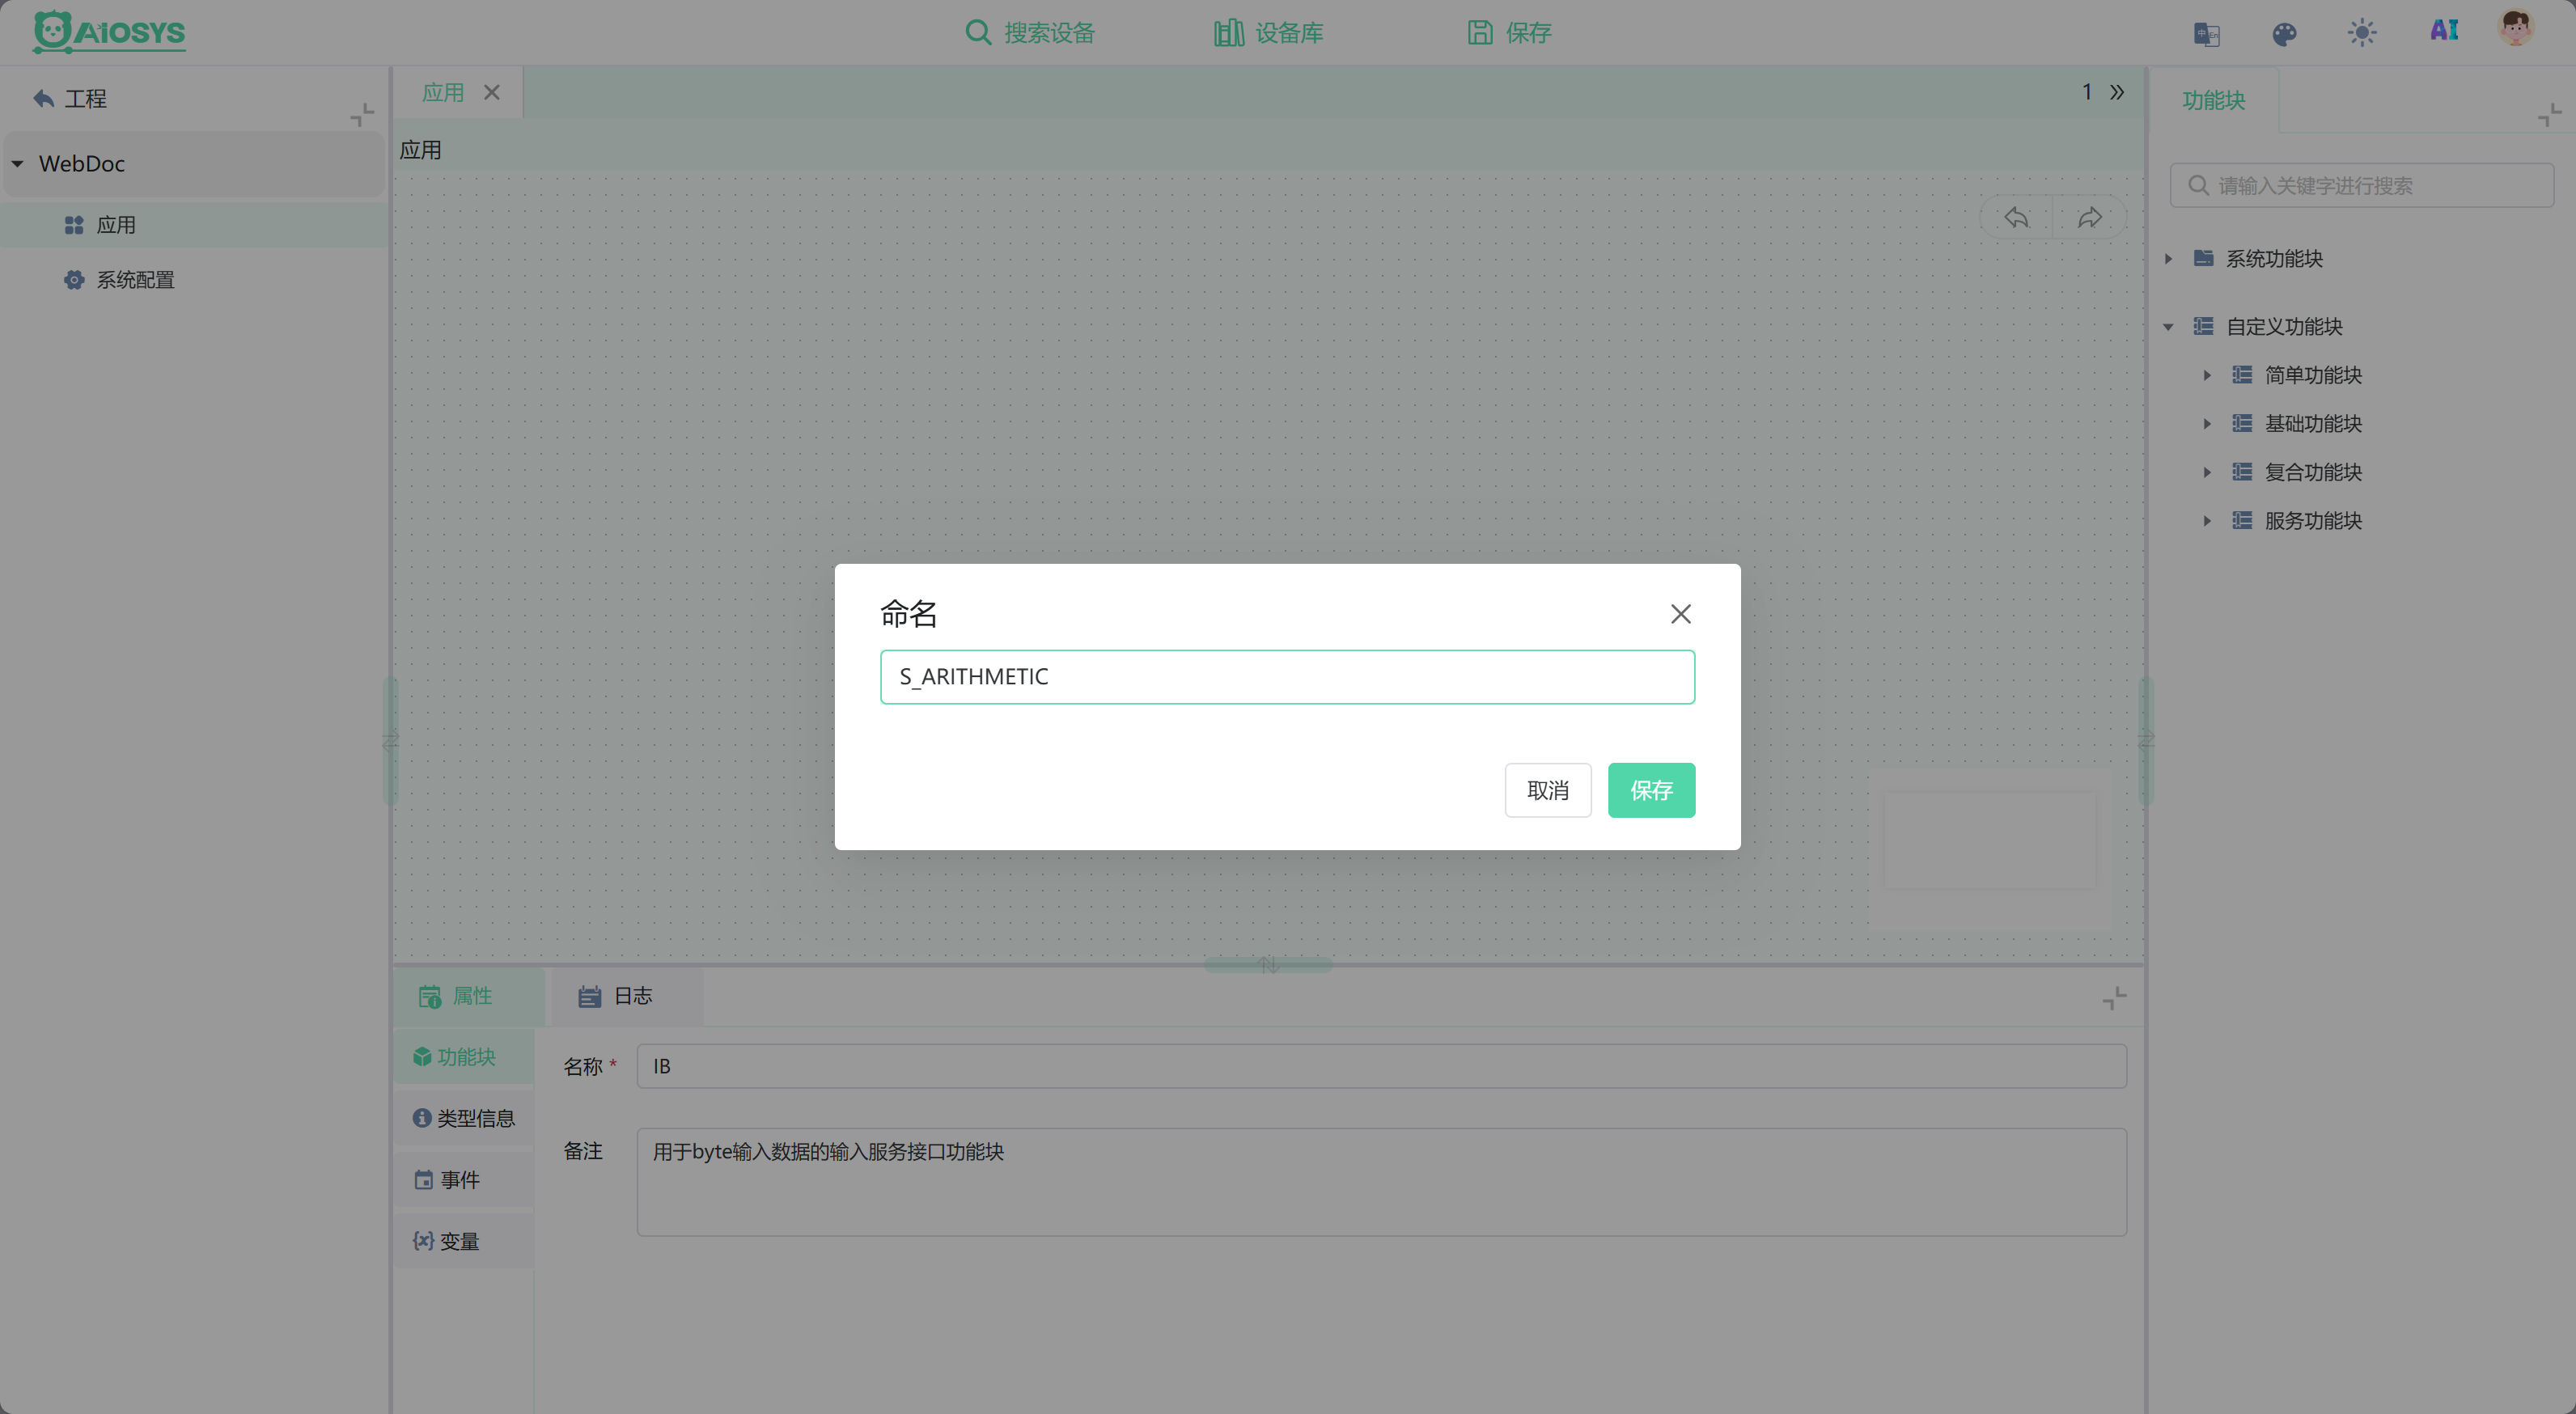Focus the keyword search field
Image resolution: width=2576 pixels, height=1414 pixels.
2361,185
